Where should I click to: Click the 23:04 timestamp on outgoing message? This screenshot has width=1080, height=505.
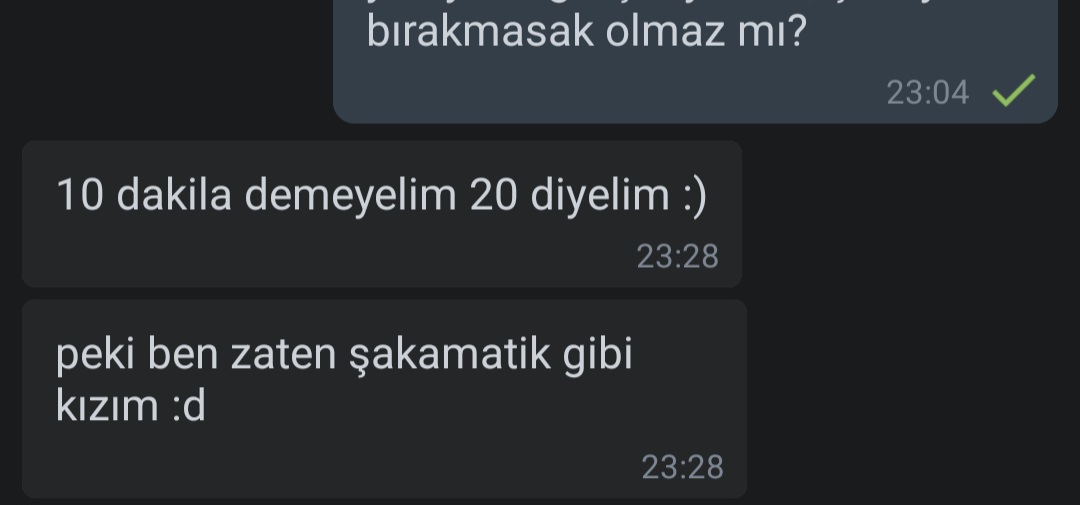[x=927, y=93]
